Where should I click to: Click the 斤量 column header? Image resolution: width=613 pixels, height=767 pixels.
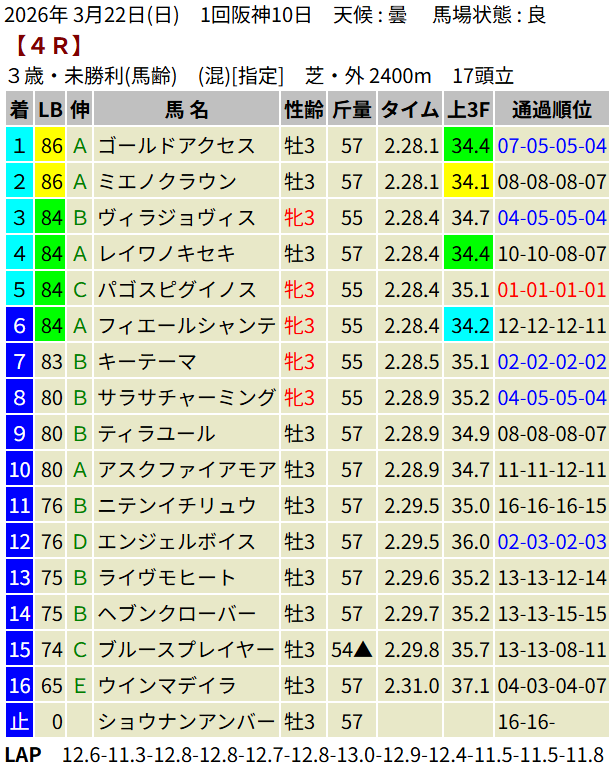351,110
